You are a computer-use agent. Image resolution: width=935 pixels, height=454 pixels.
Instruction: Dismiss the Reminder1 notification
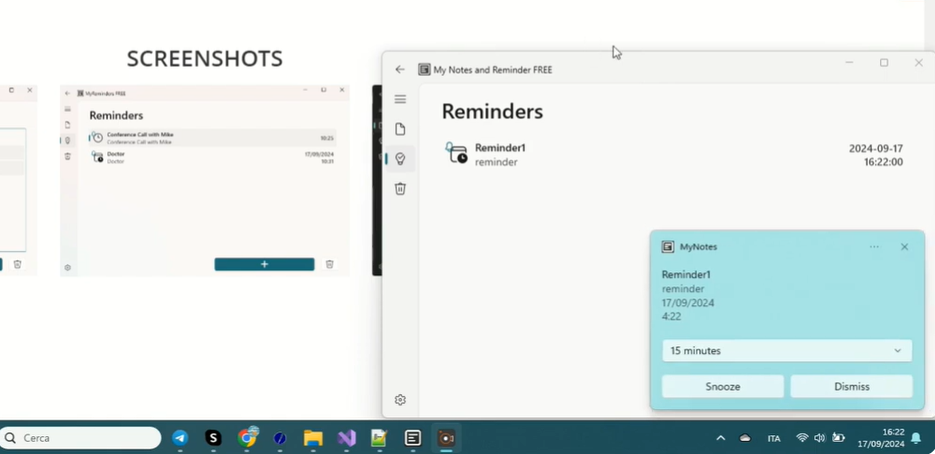(x=852, y=387)
